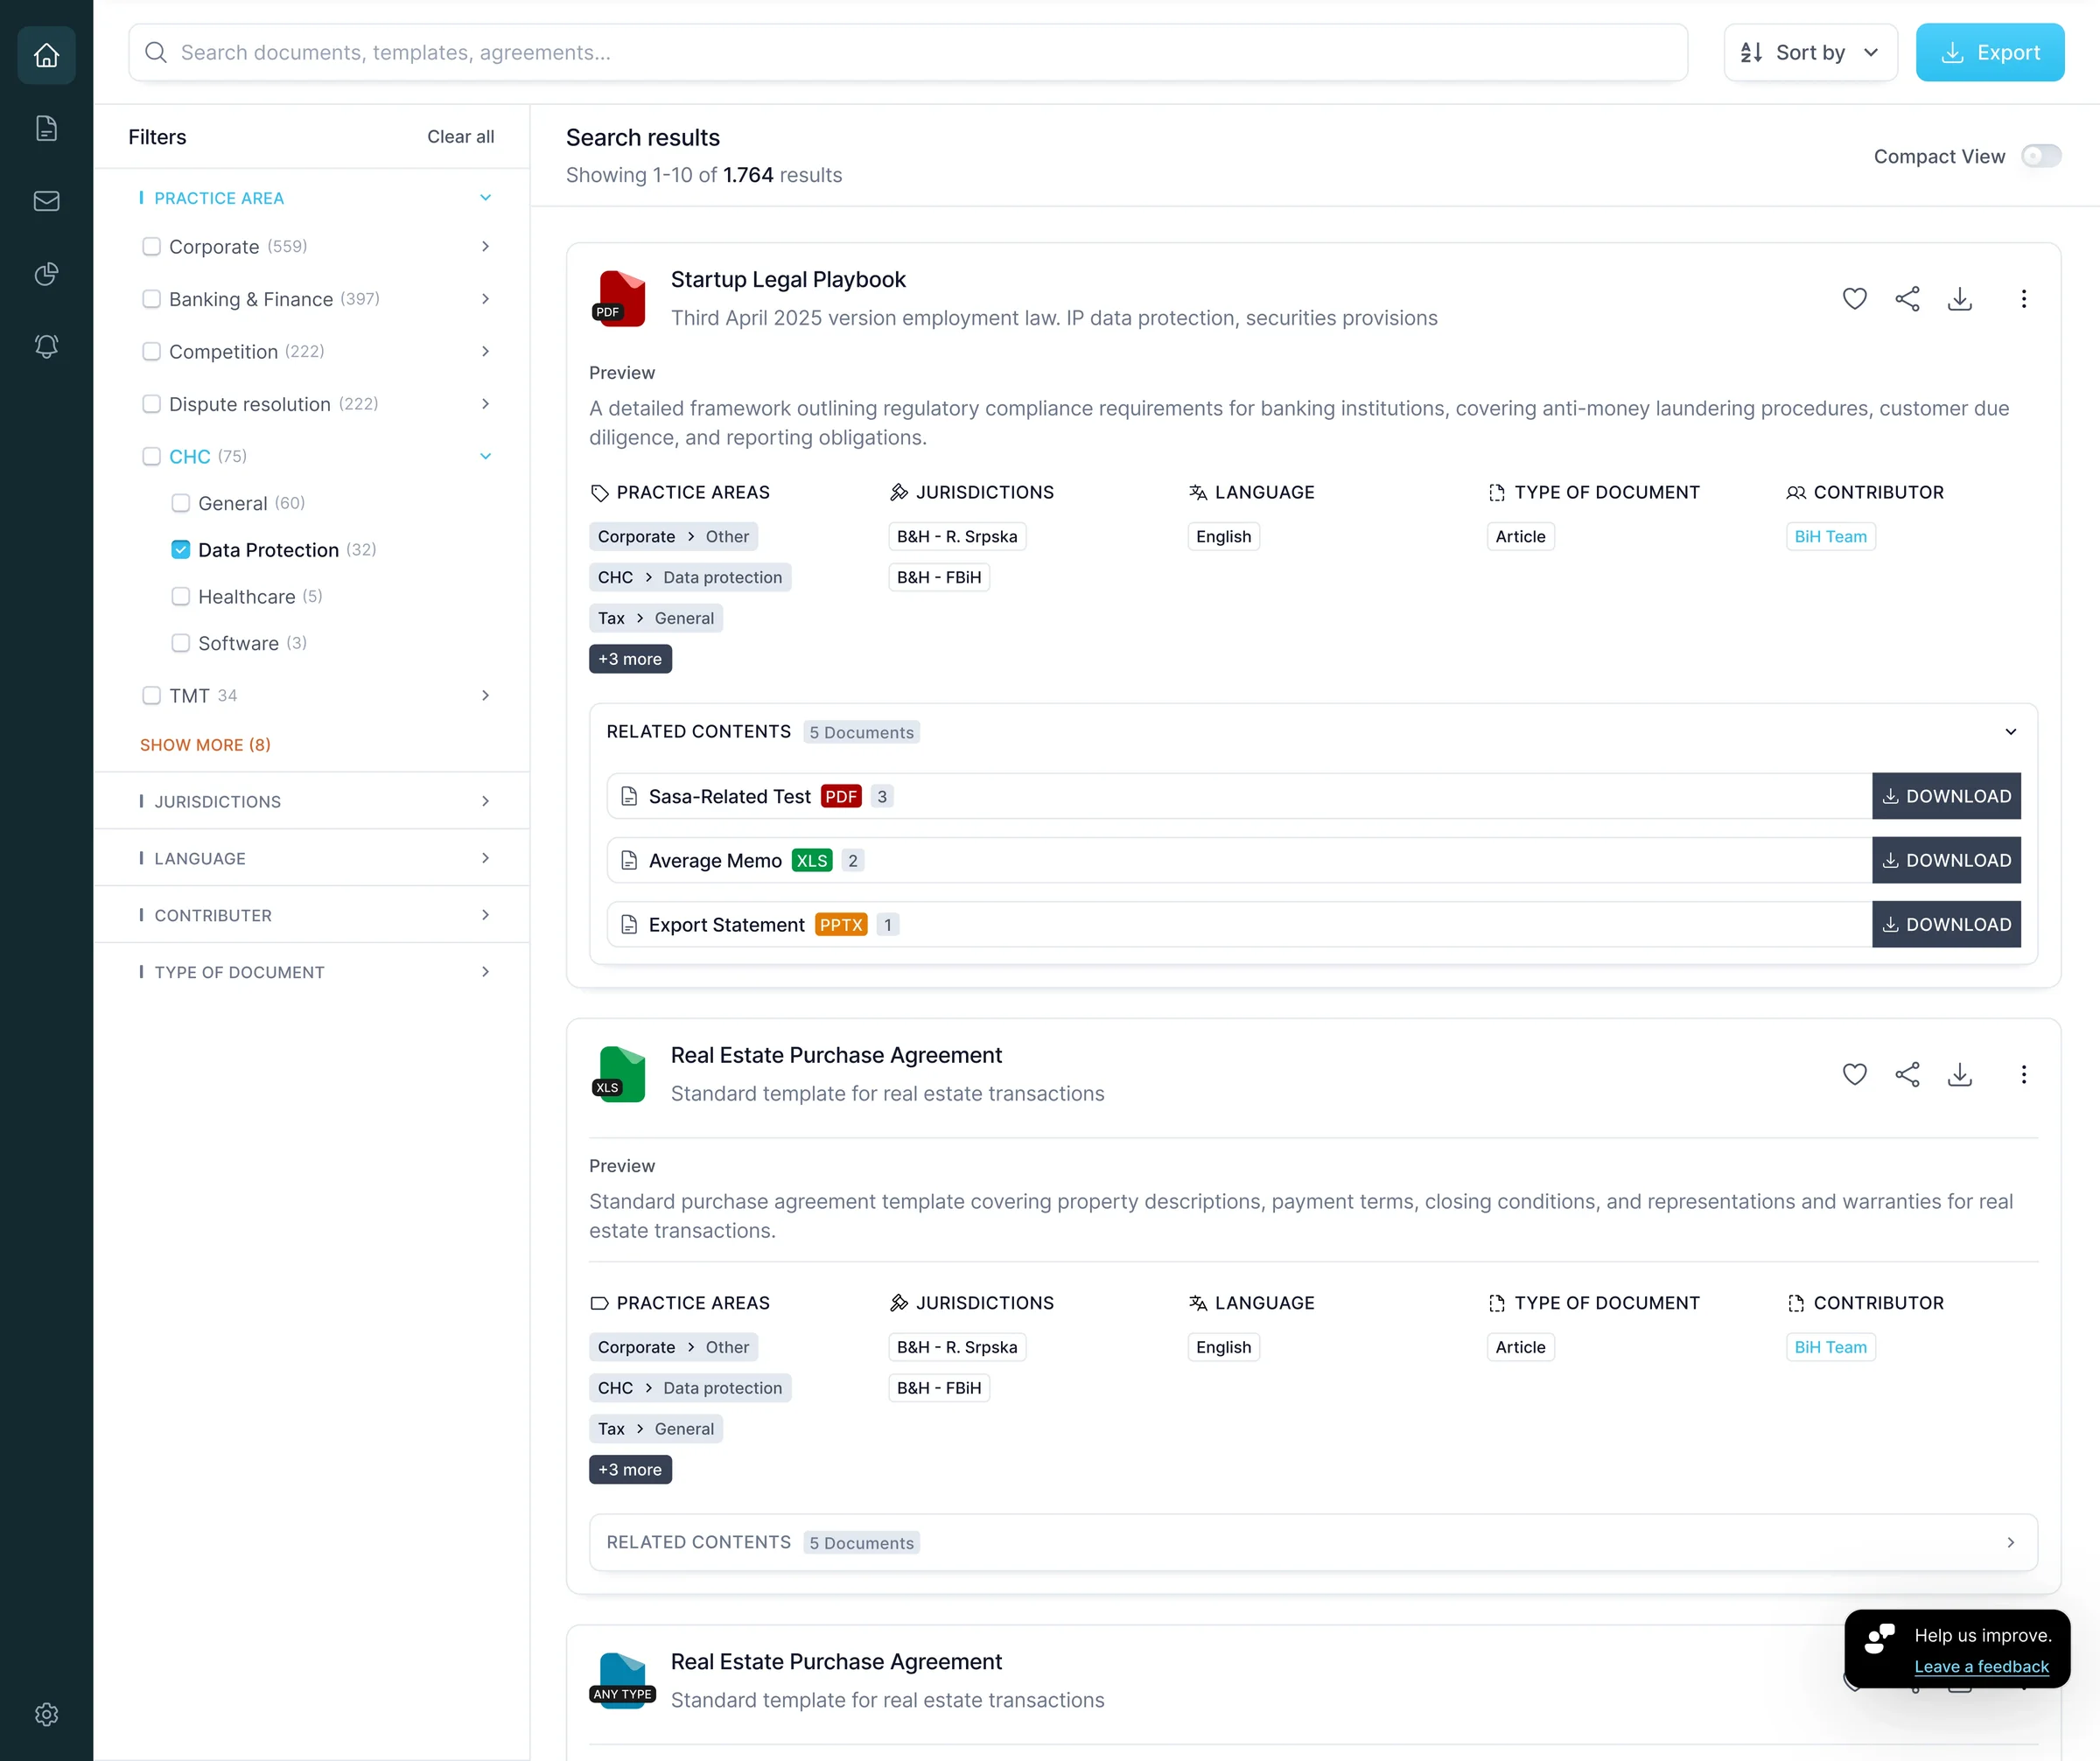This screenshot has height=1761, width=2100.
Task: Open the settings gear in sidebar
Action: [46, 1714]
